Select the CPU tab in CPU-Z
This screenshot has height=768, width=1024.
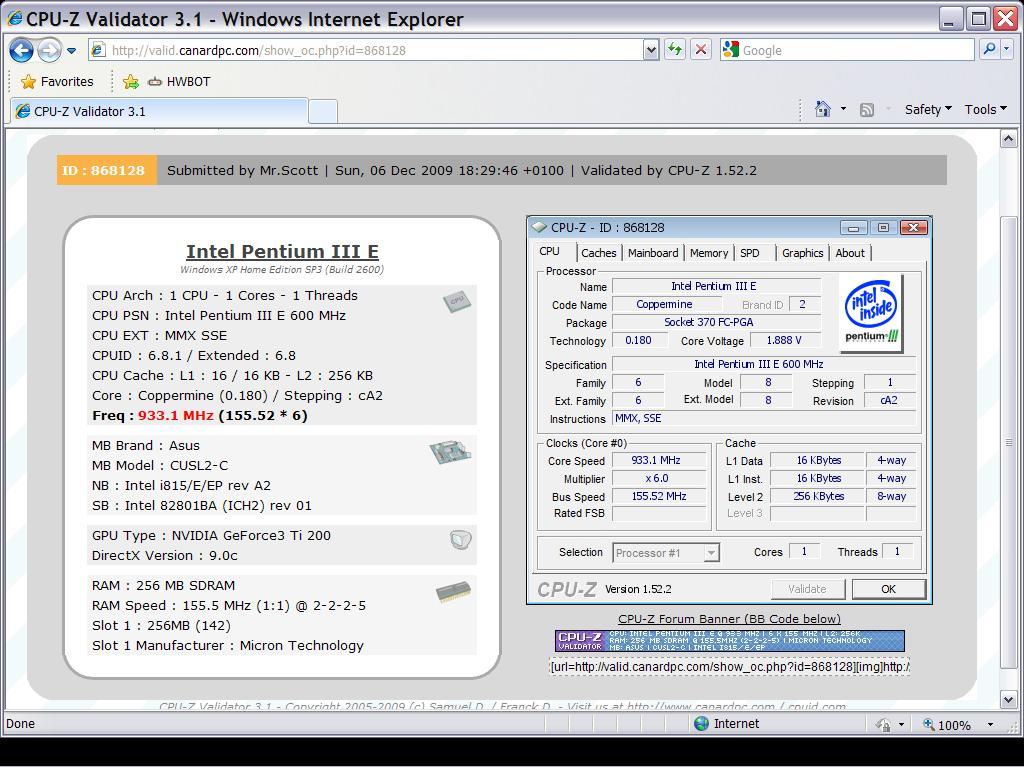(549, 251)
